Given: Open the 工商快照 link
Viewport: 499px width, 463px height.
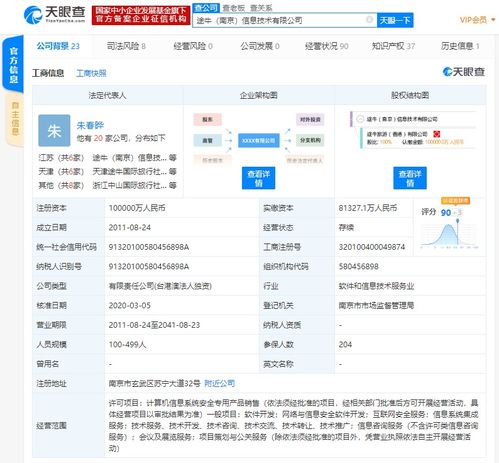Looking at the screenshot, I should [91, 73].
